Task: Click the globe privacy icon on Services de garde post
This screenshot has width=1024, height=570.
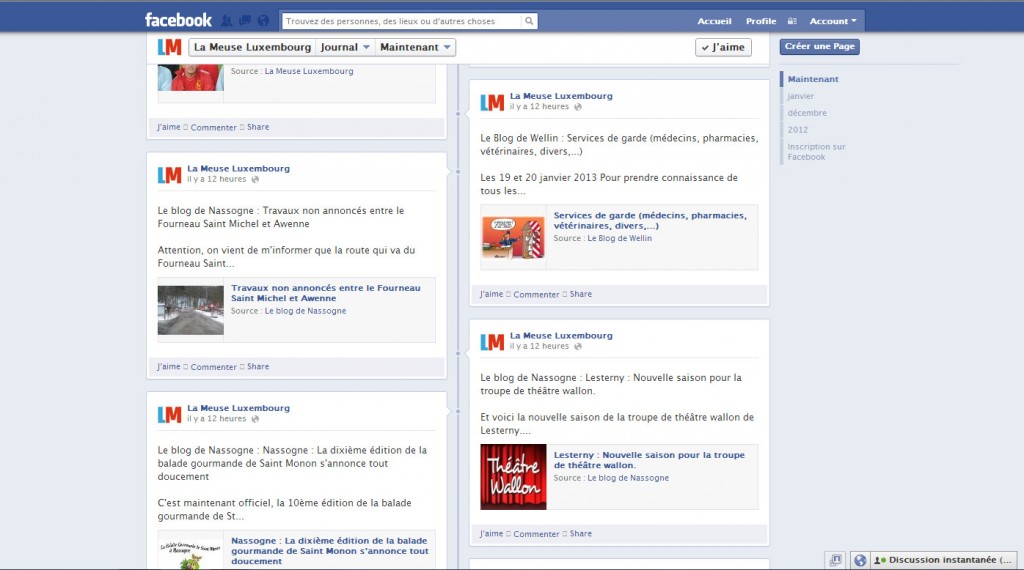Action: tap(578, 107)
